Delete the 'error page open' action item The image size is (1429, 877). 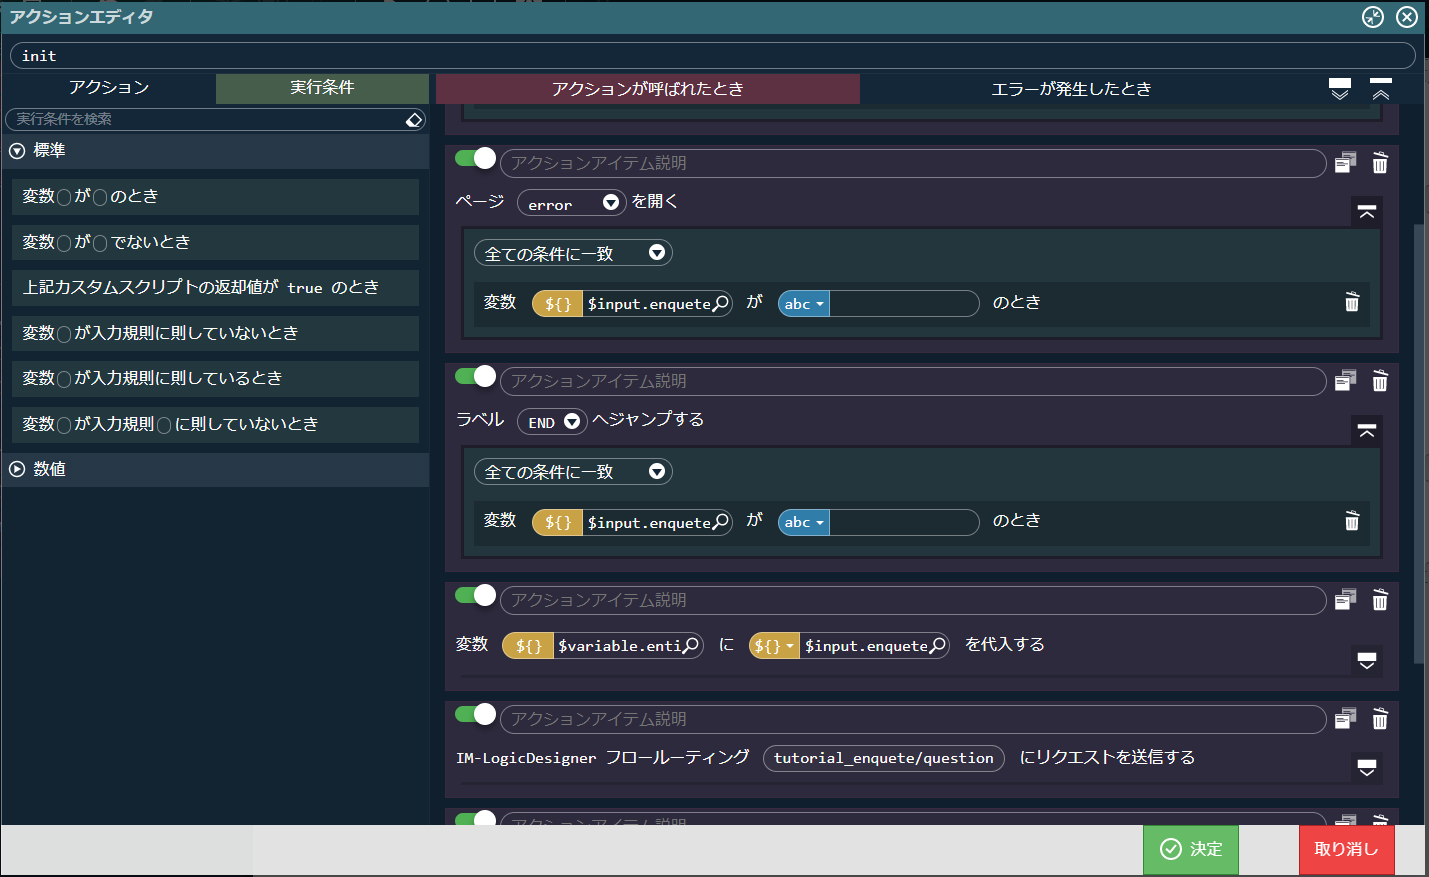1380,163
